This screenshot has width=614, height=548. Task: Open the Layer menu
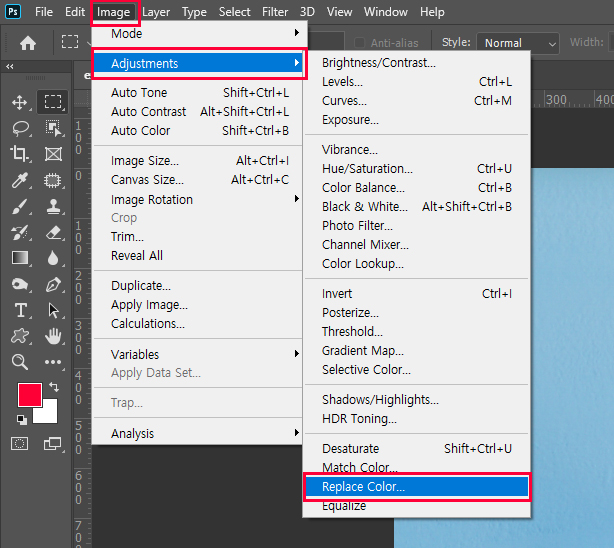coord(156,12)
